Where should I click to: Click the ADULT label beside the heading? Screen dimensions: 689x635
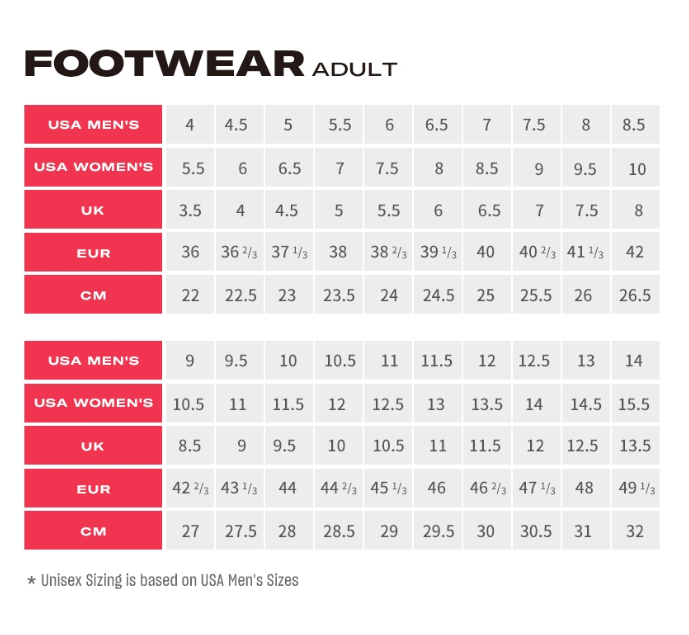pyautogui.click(x=354, y=69)
